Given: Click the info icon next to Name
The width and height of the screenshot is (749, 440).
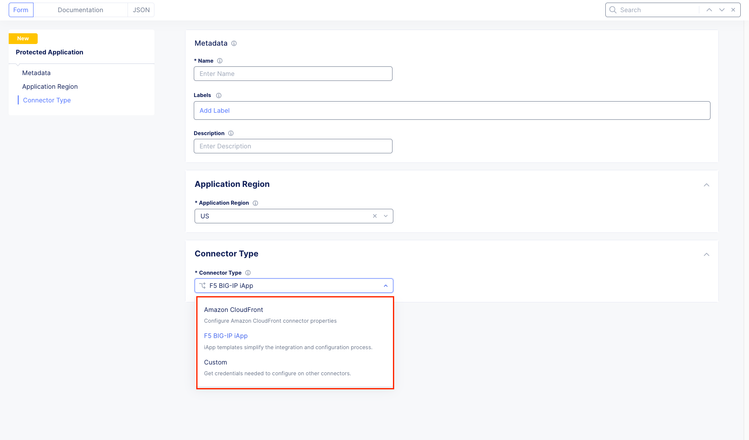Looking at the screenshot, I should click(220, 61).
